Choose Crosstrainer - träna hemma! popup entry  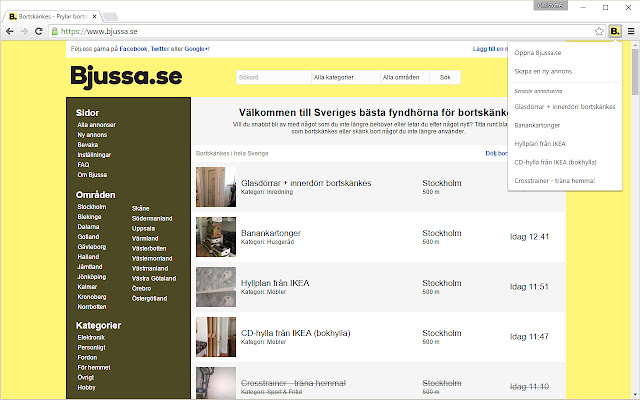tap(555, 180)
